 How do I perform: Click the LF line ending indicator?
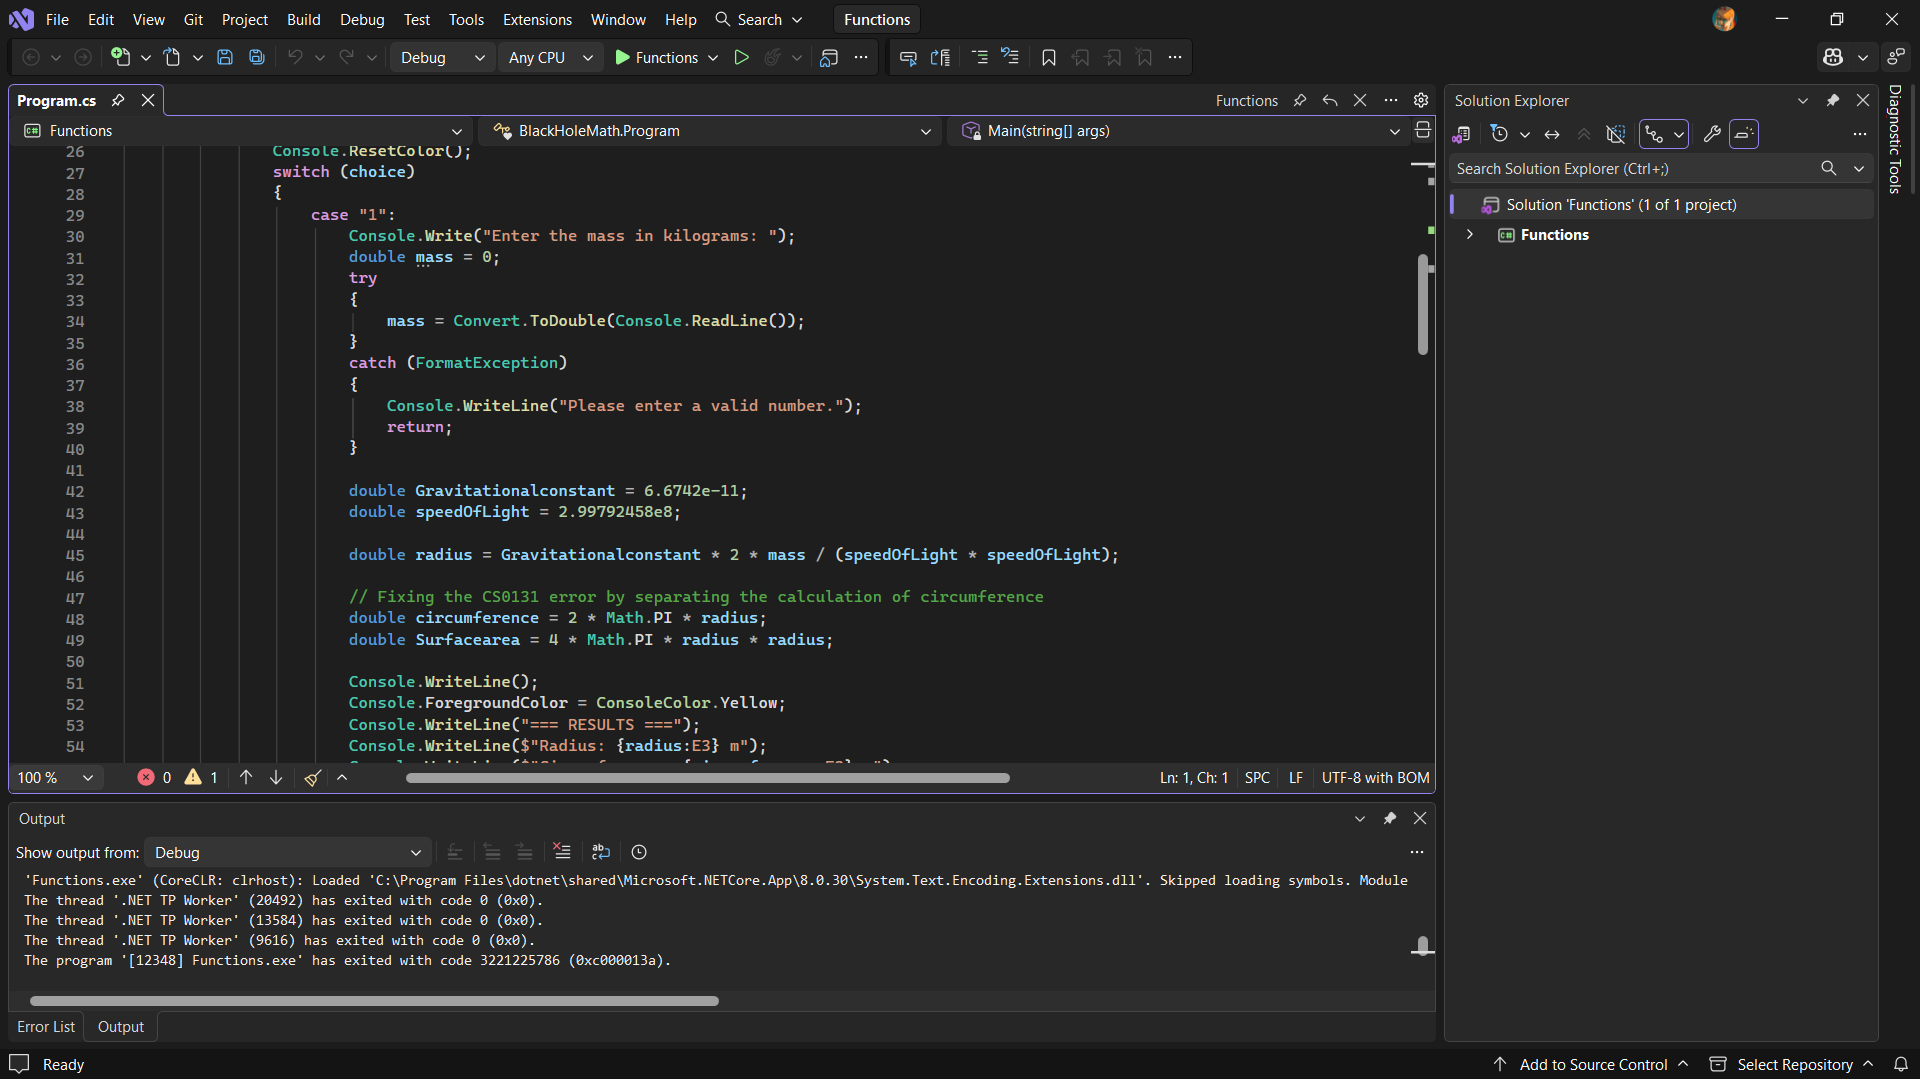click(x=1296, y=778)
